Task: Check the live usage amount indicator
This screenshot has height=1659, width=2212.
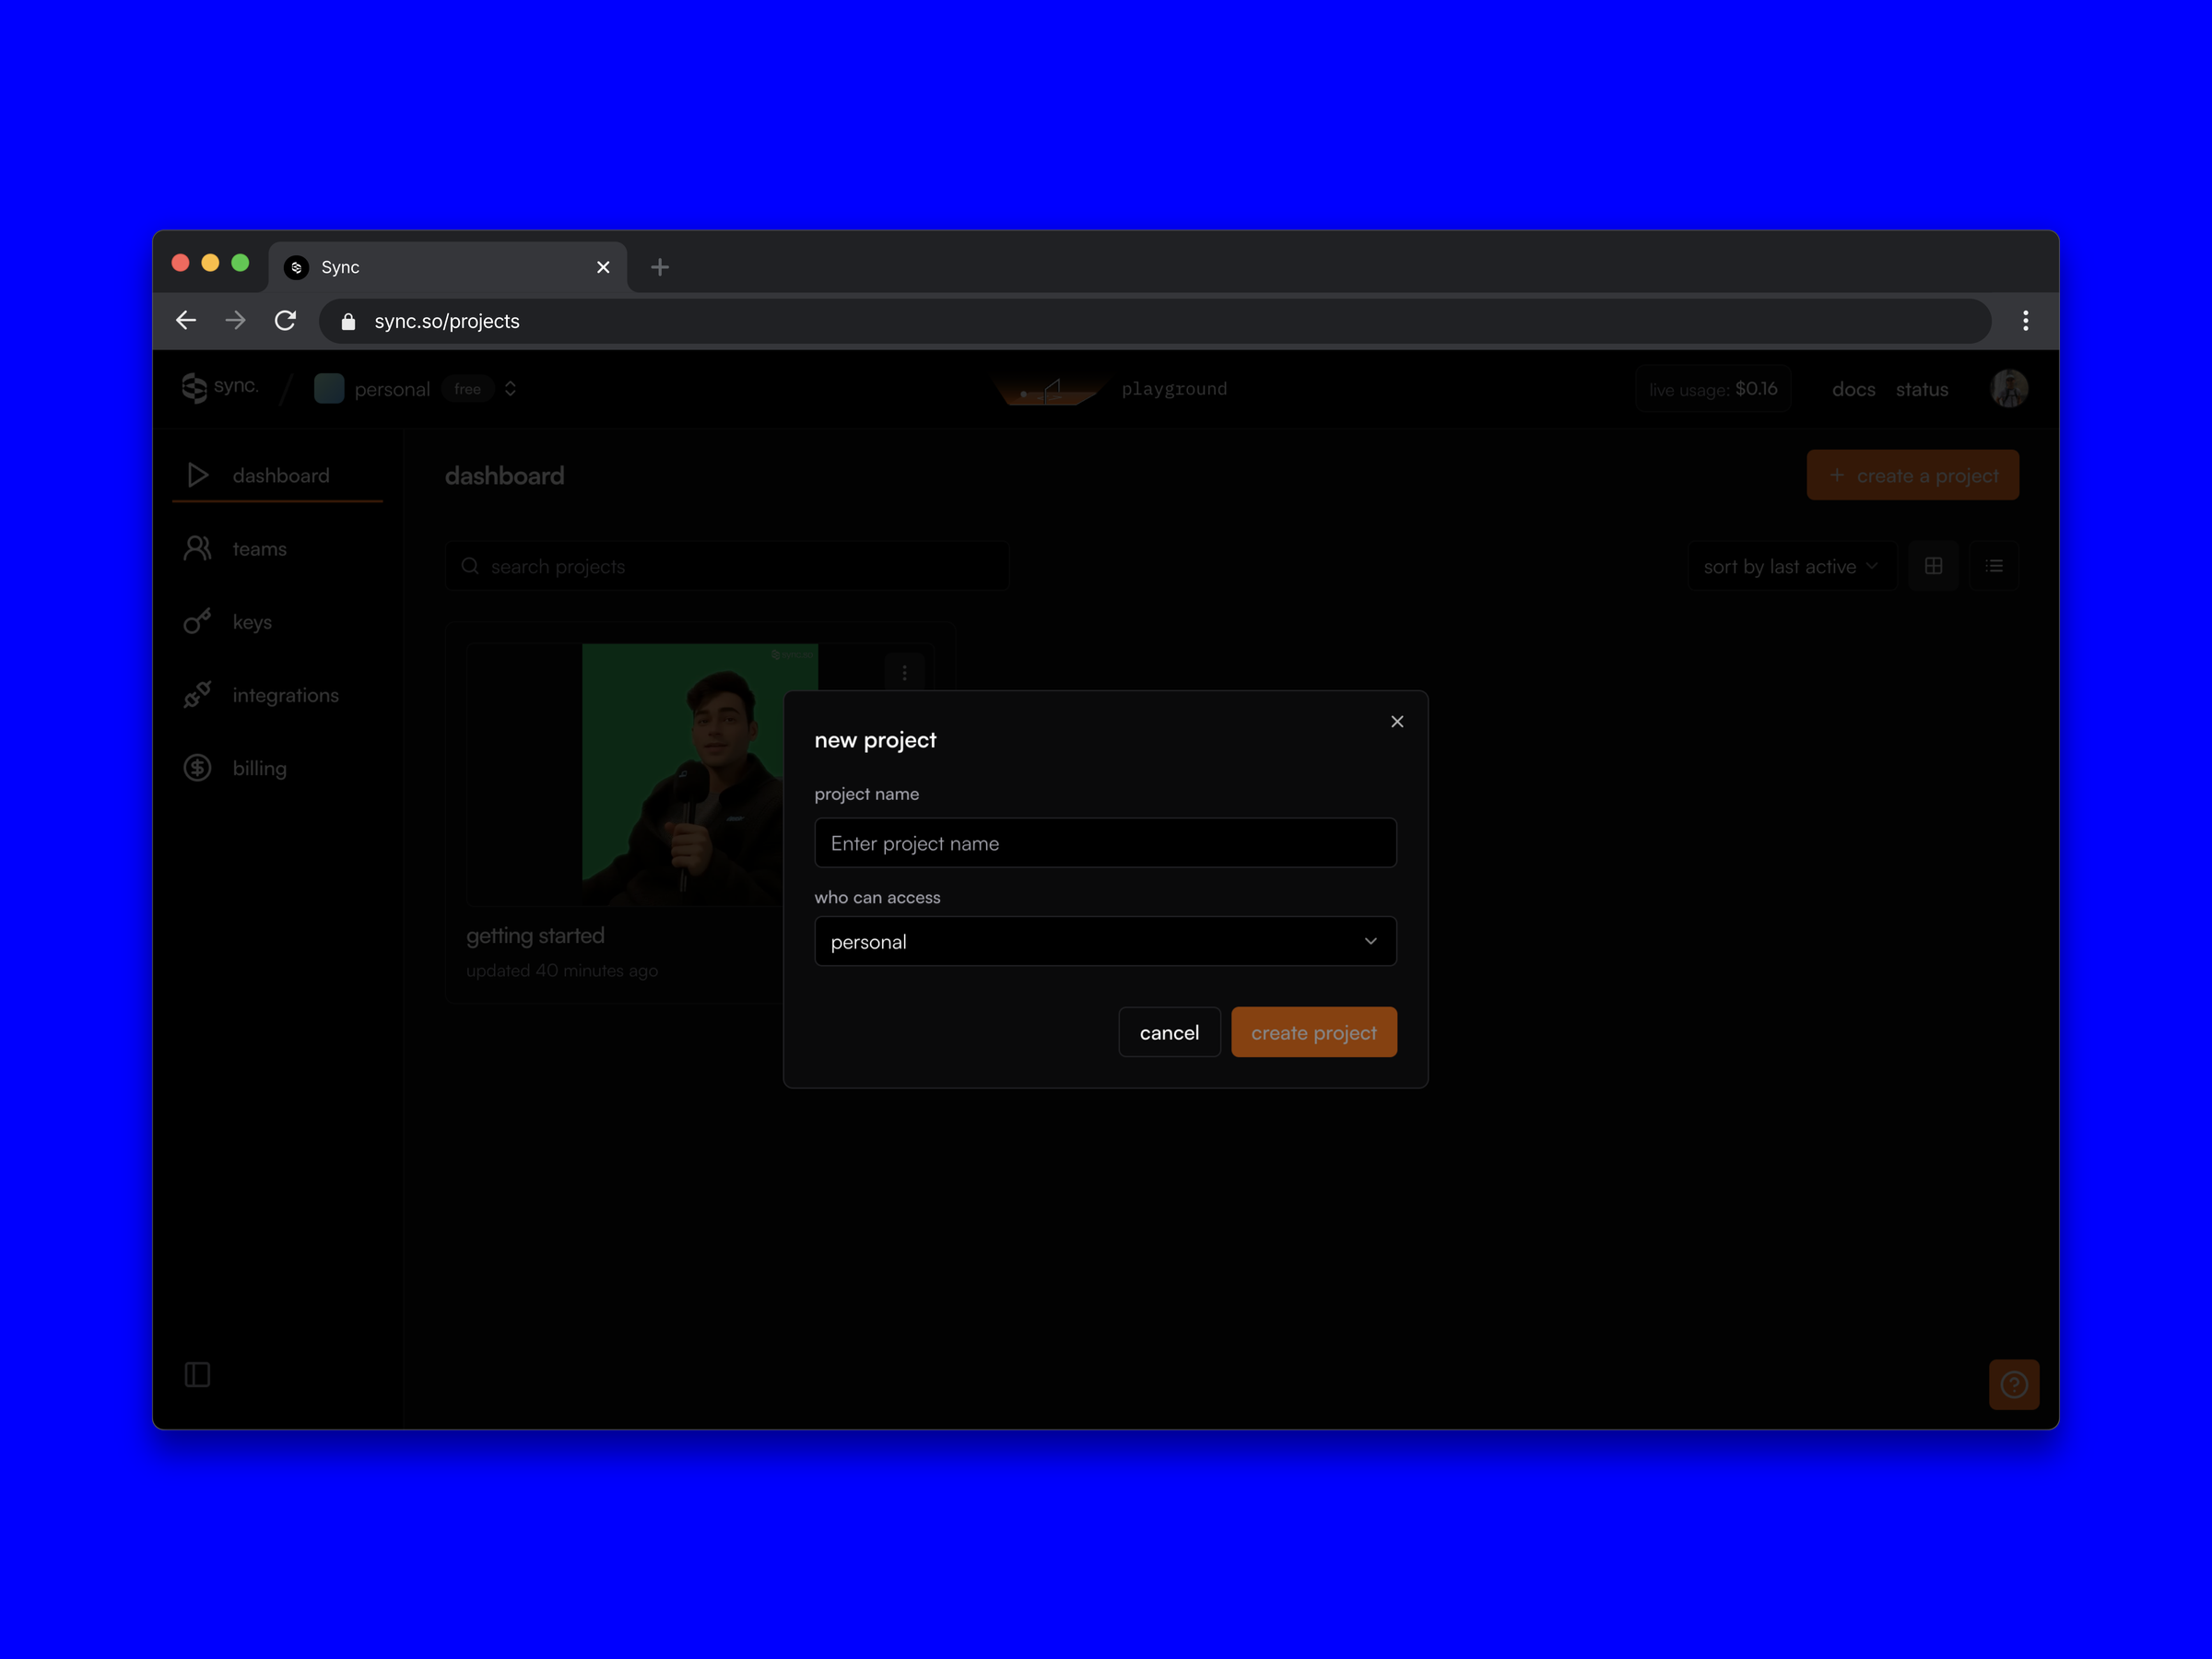Action: tap(1712, 389)
